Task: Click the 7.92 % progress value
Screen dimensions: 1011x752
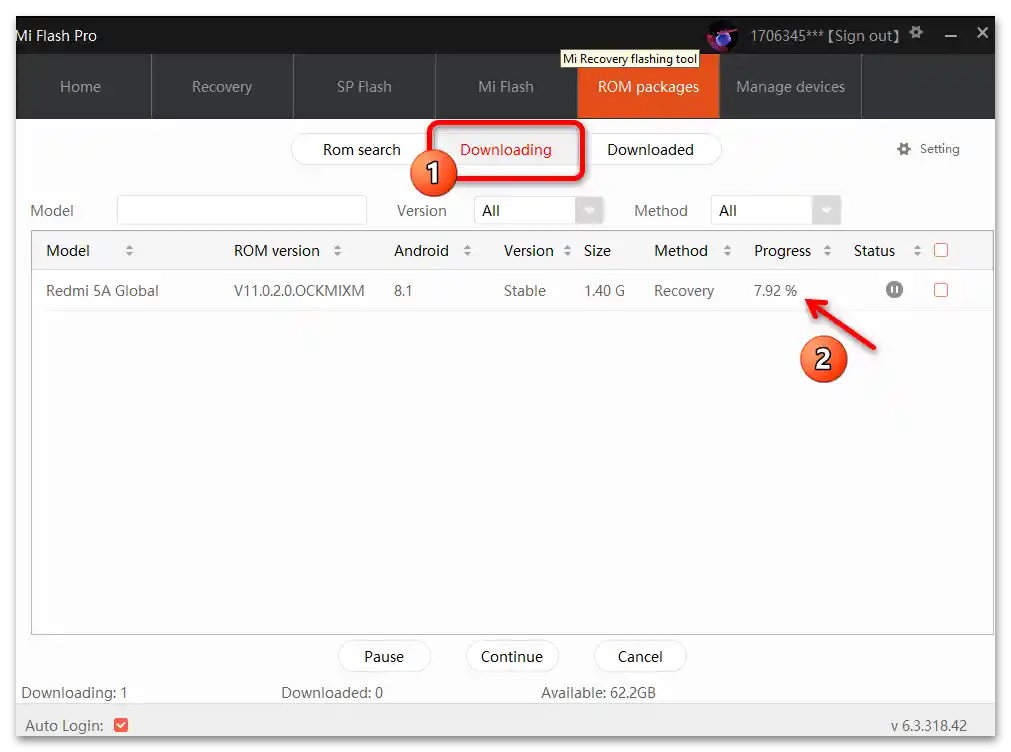Action: point(775,291)
